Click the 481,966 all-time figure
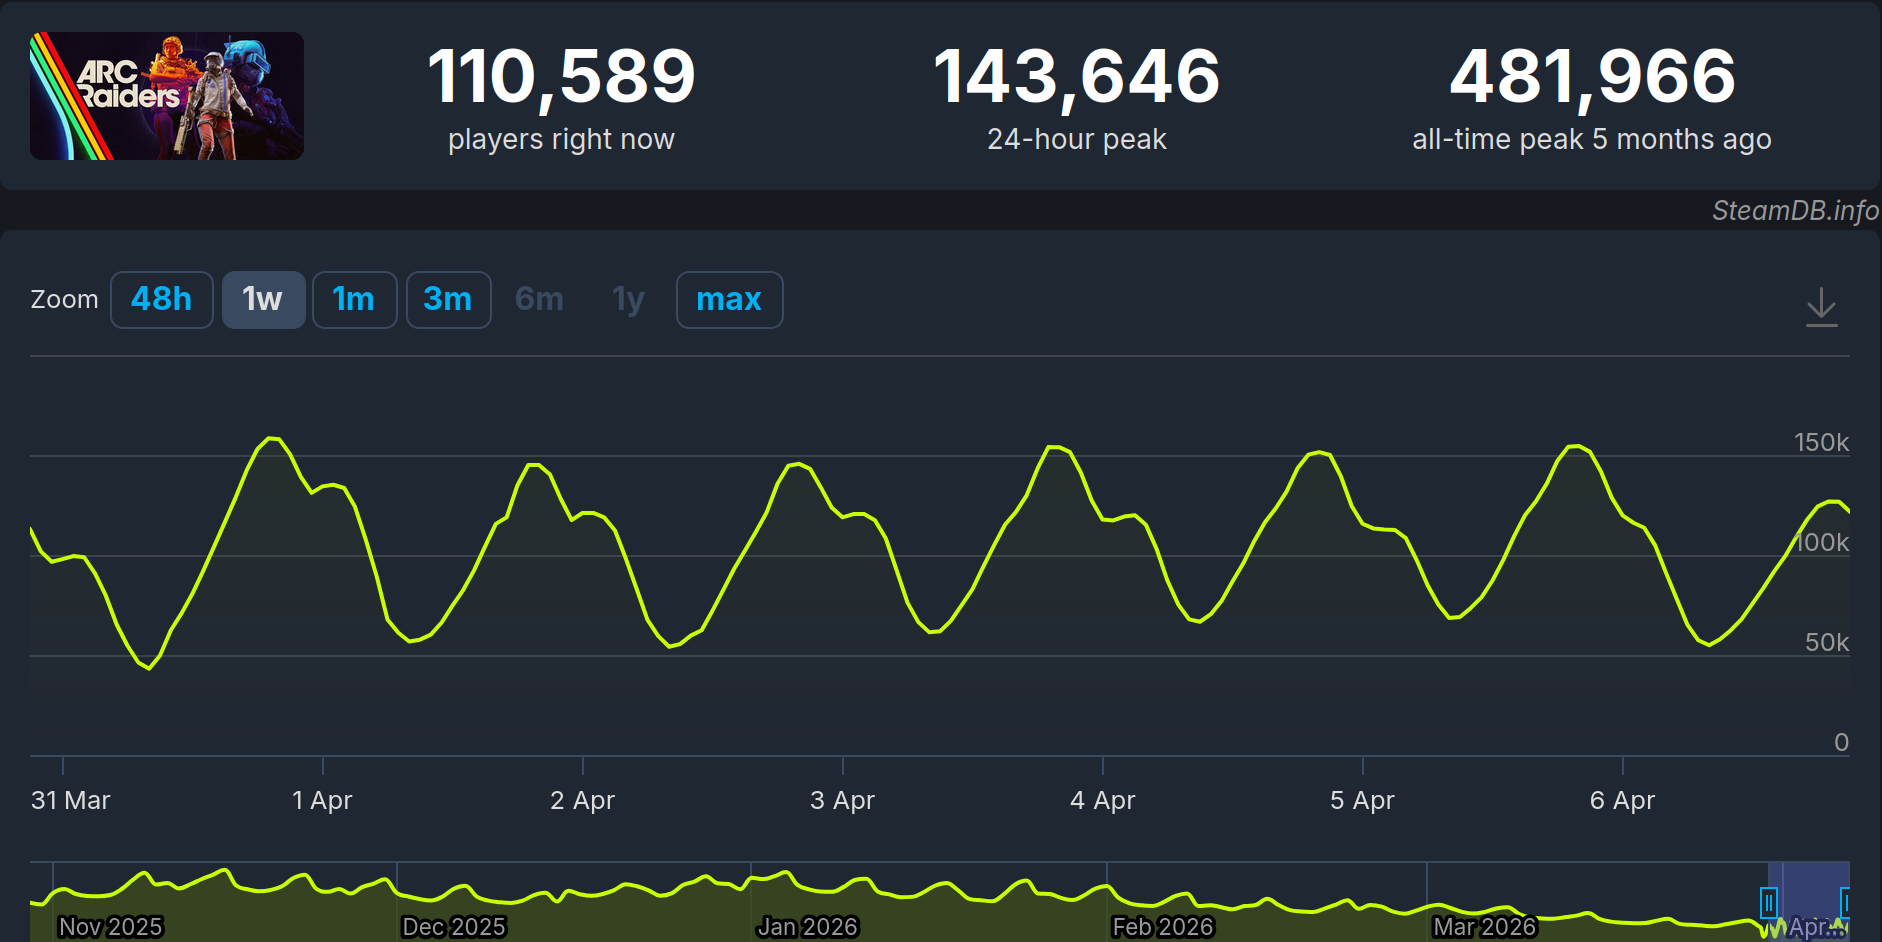 pos(1592,76)
